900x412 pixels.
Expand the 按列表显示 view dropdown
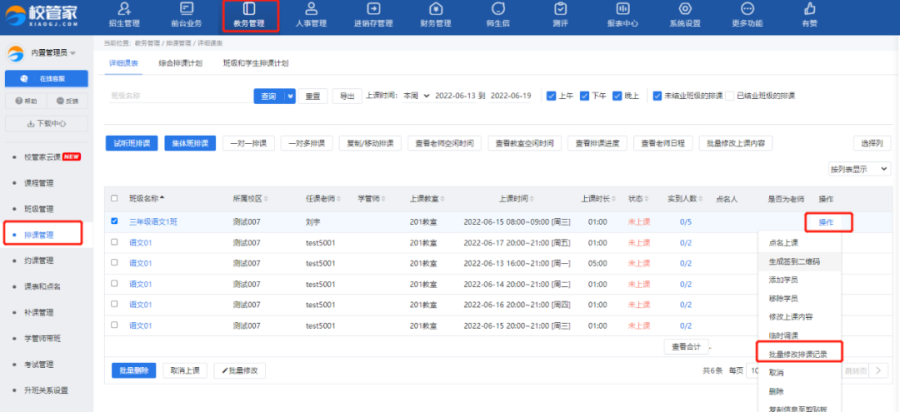(859, 169)
